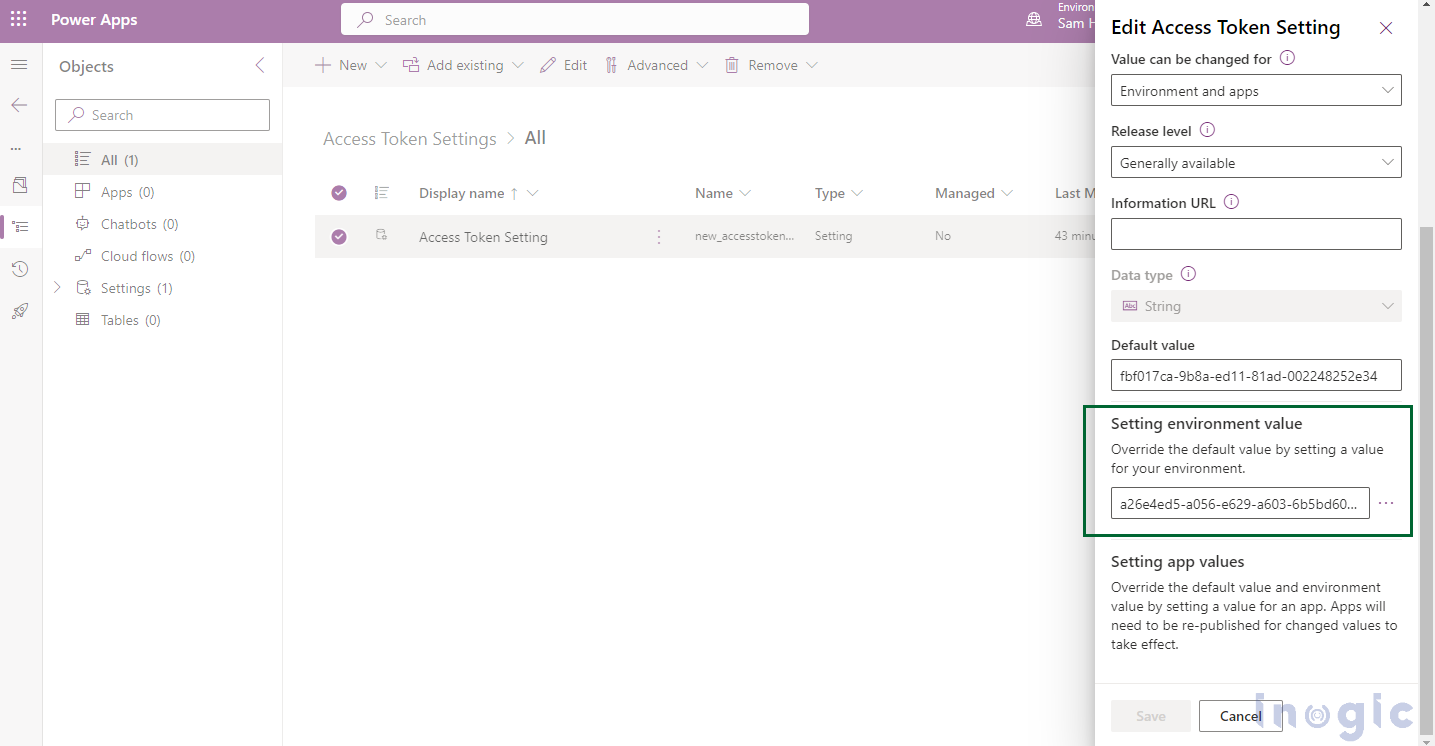The width and height of the screenshot is (1435, 746).
Task: Toggle the select-all checkmark in table header
Action: (x=339, y=193)
